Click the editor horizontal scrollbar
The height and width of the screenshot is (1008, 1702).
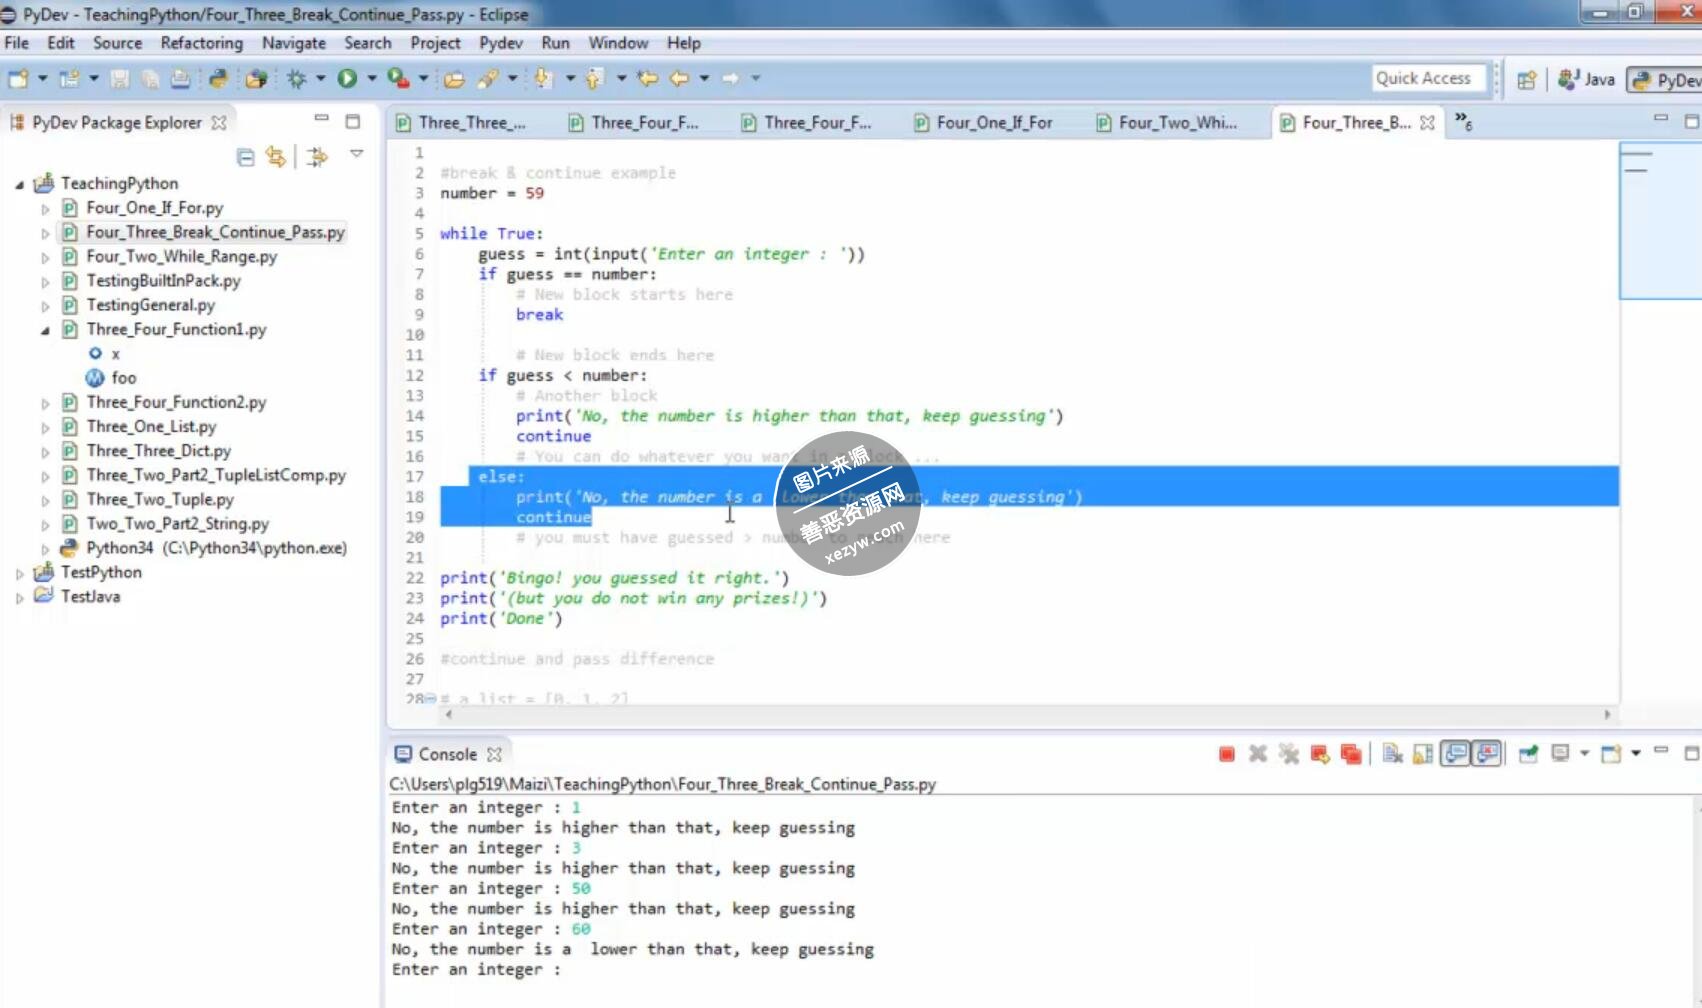coord(1000,714)
